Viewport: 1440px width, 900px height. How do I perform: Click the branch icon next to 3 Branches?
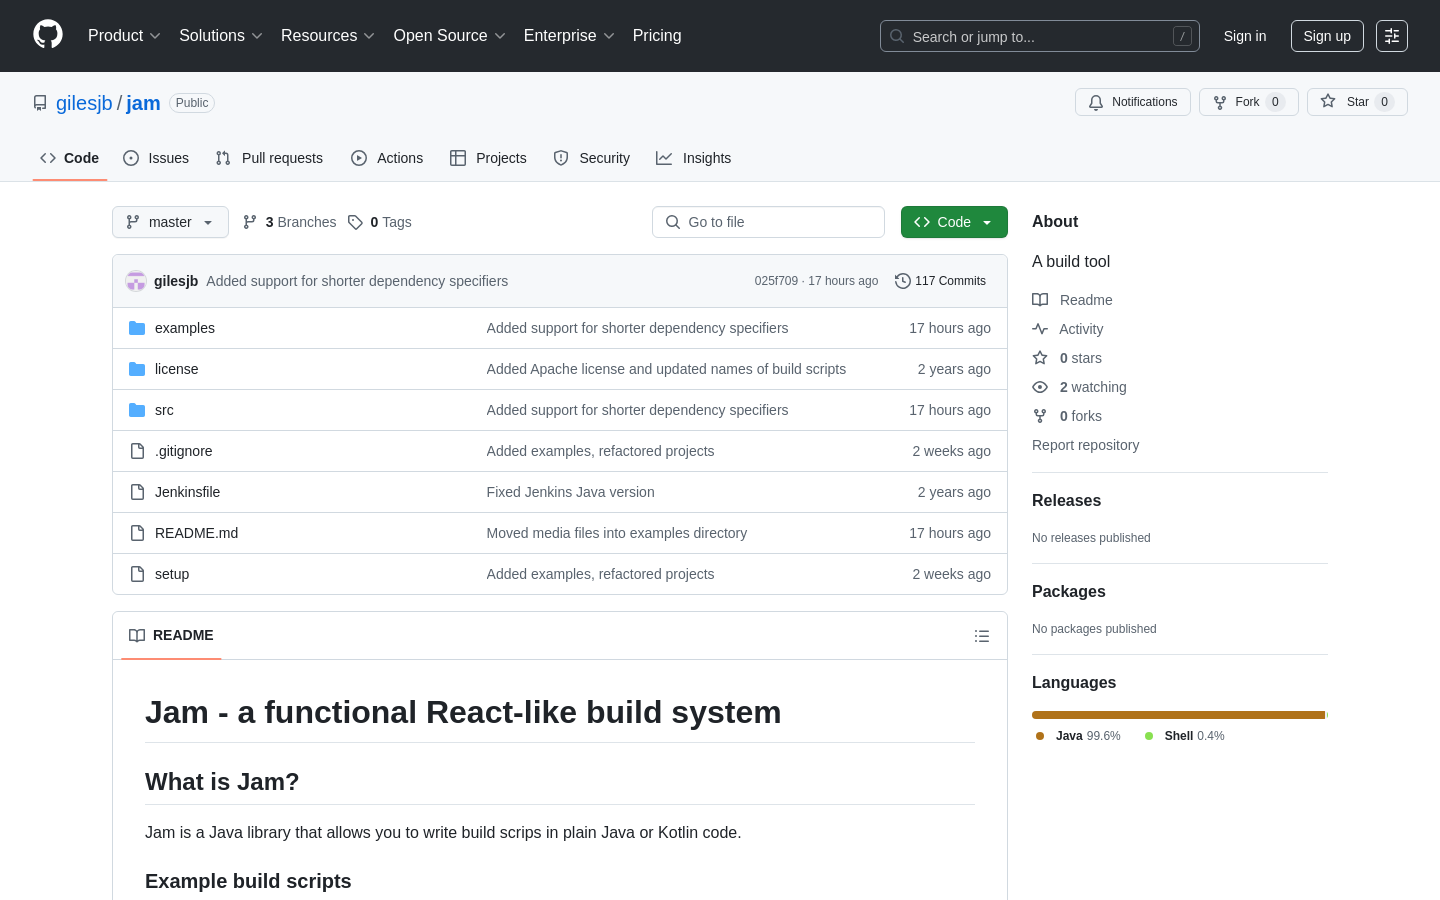coord(250,222)
